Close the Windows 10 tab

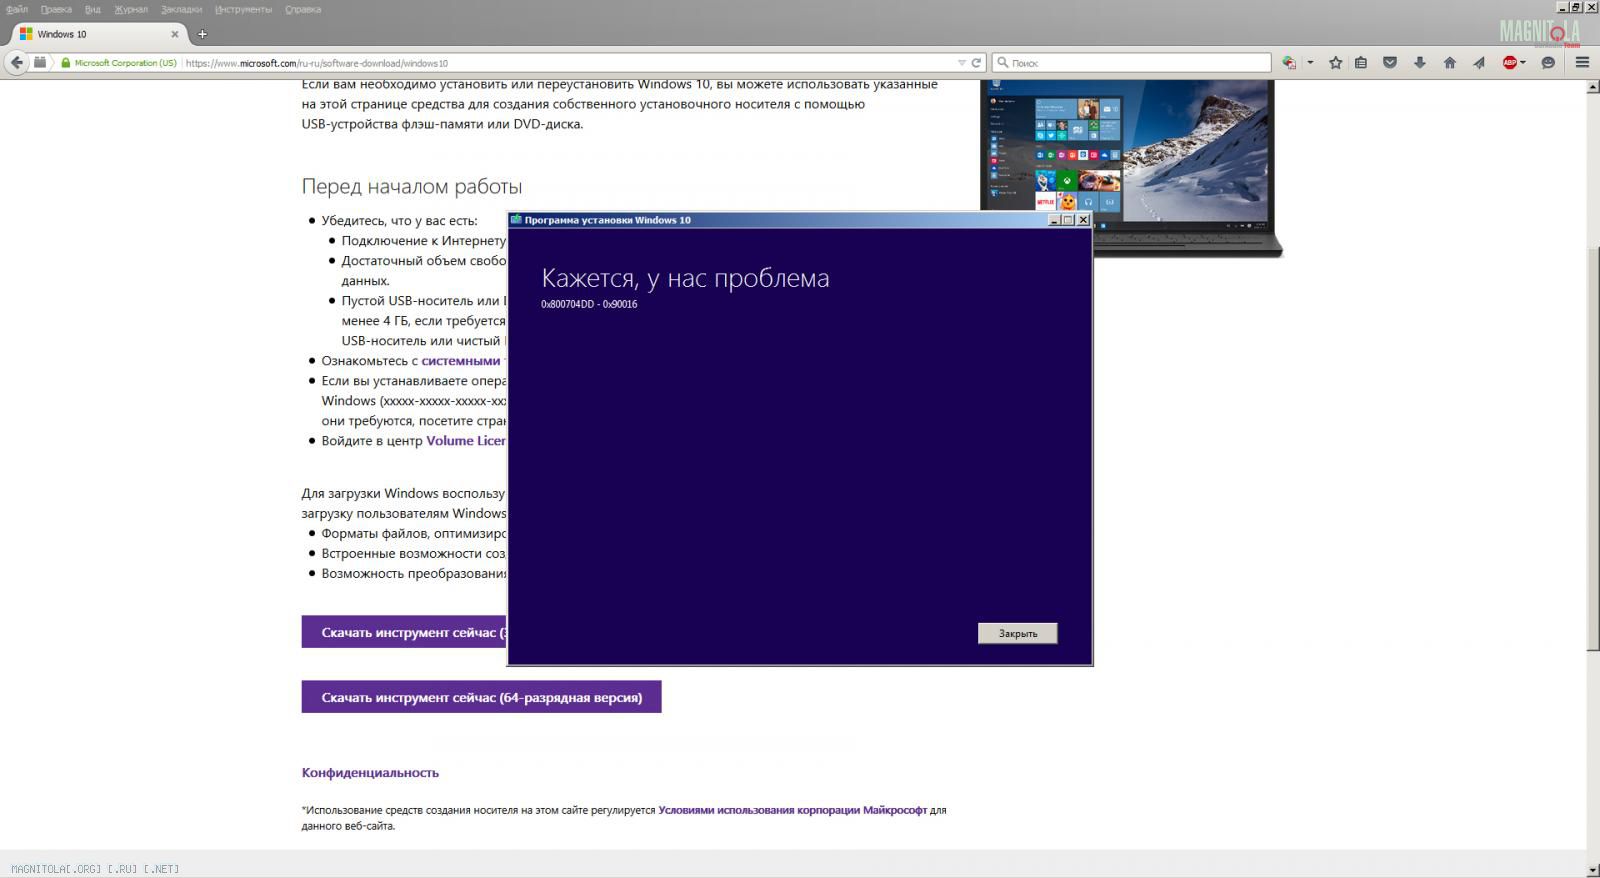pyautogui.click(x=175, y=34)
